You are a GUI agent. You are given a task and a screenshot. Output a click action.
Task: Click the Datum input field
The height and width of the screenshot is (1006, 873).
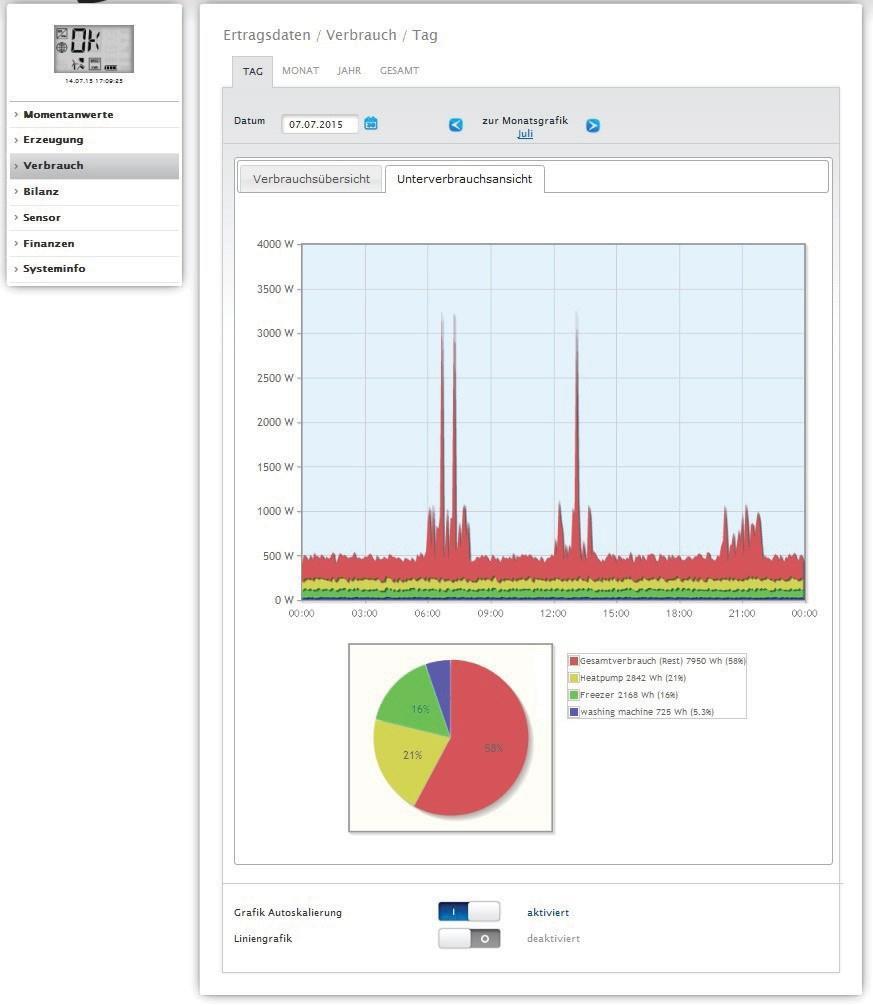[x=319, y=124]
